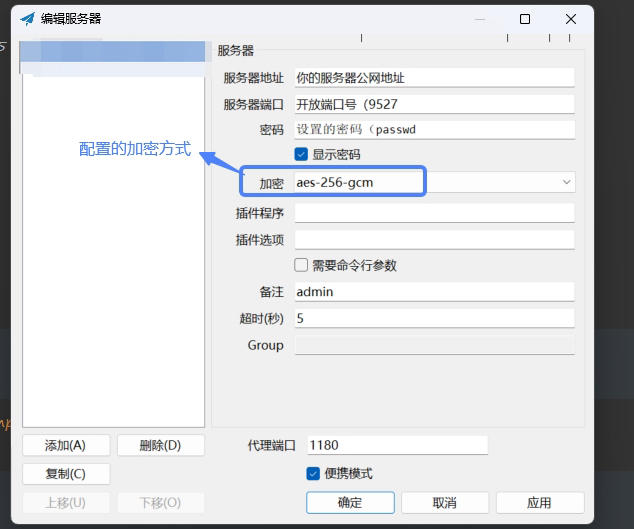
Task: Click the 确定 button
Action: point(350,503)
